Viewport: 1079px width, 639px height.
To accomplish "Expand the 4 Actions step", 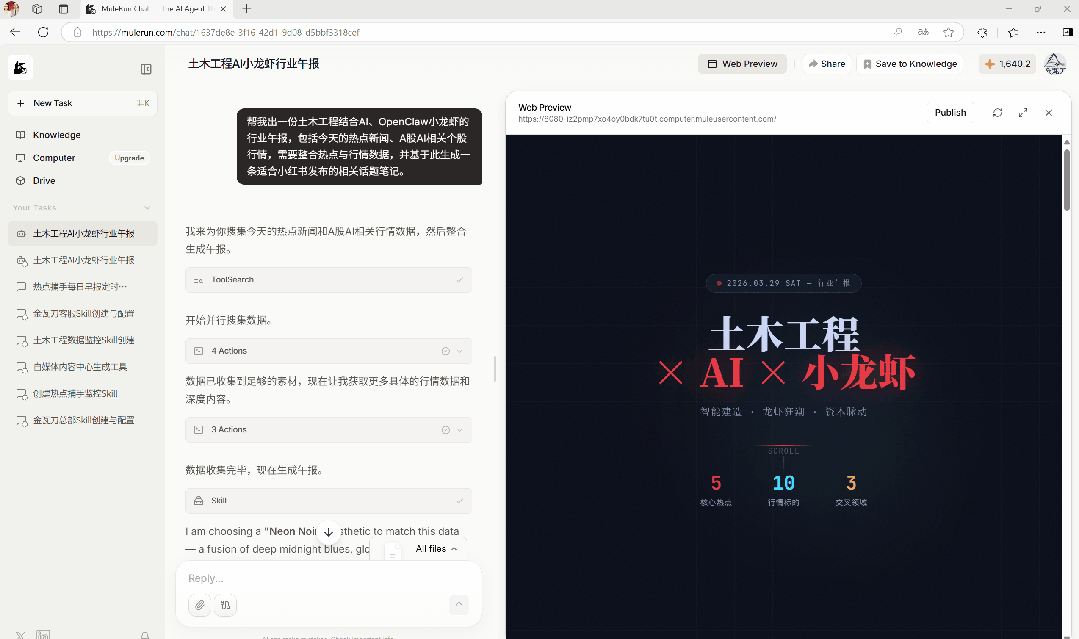I will pos(328,351).
